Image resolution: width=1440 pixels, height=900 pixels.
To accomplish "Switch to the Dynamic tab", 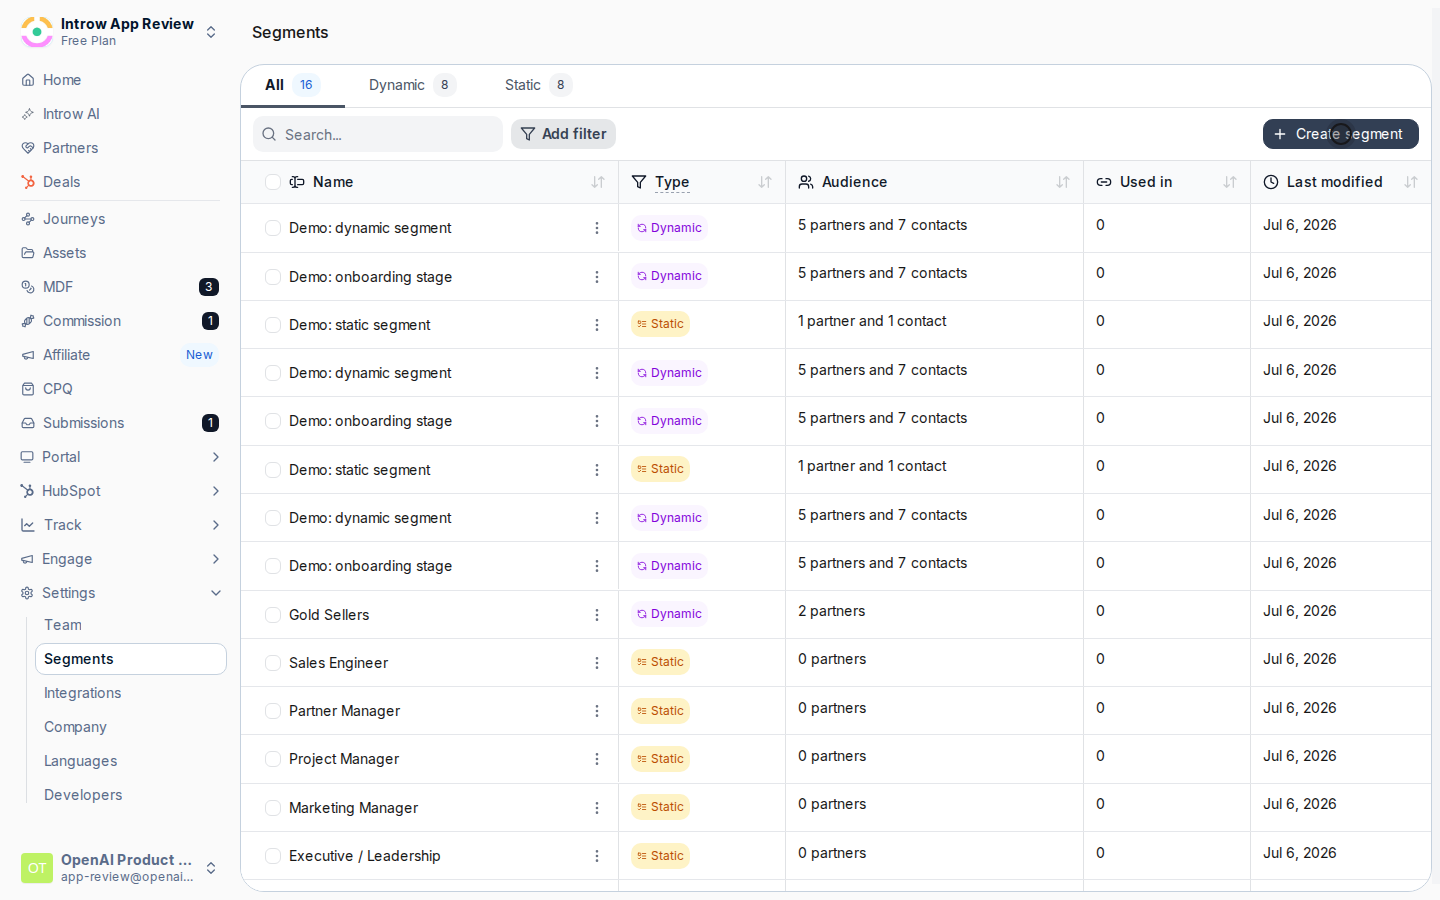I will point(411,85).
